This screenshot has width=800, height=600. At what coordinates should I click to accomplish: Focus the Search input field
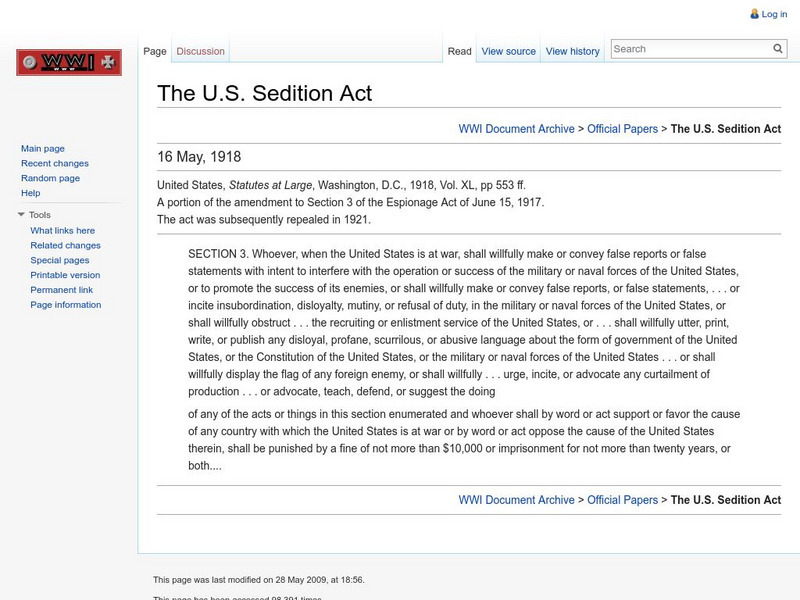690,48
